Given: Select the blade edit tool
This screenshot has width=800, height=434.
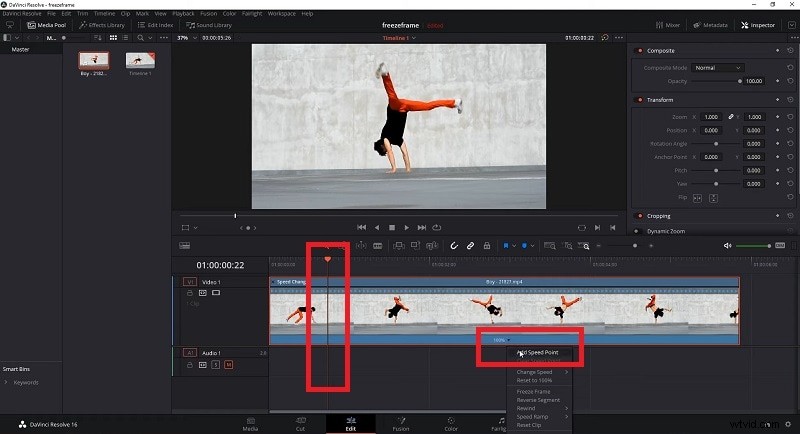Looking at the screenshot, I should [378, 246].
